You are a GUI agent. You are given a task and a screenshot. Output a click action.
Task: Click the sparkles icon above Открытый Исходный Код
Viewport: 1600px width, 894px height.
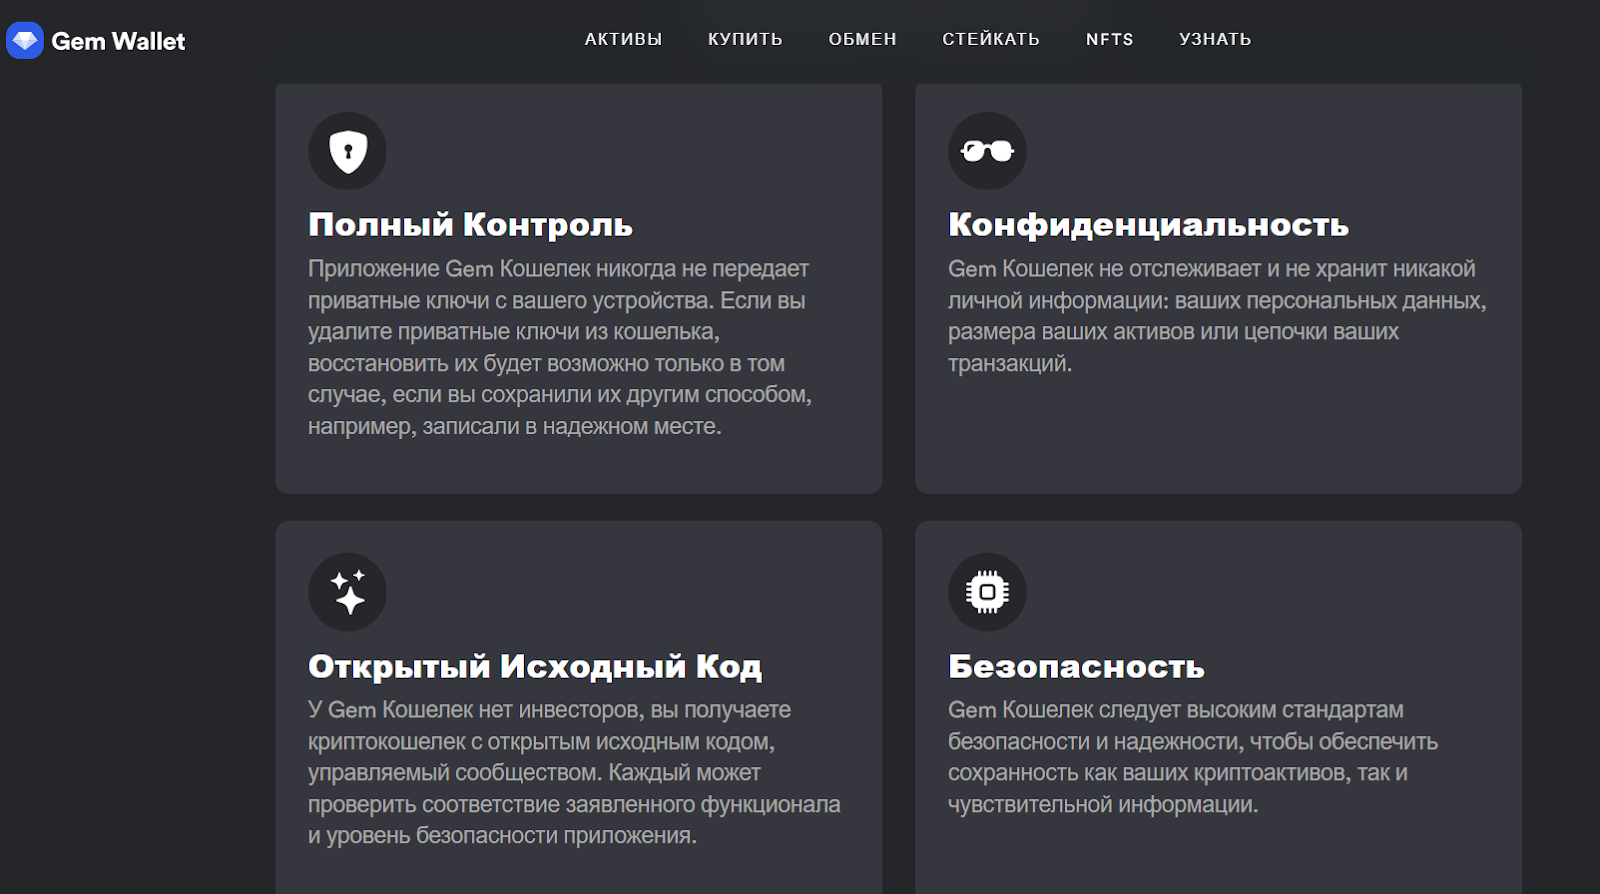pyautogui.click(x=348, y=592)
